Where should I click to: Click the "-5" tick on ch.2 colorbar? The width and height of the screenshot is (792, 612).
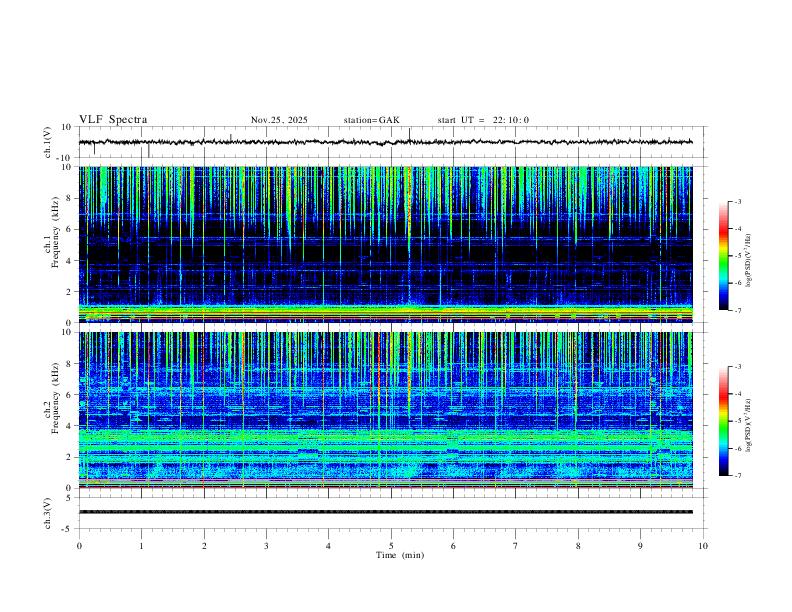pos(737,421)
